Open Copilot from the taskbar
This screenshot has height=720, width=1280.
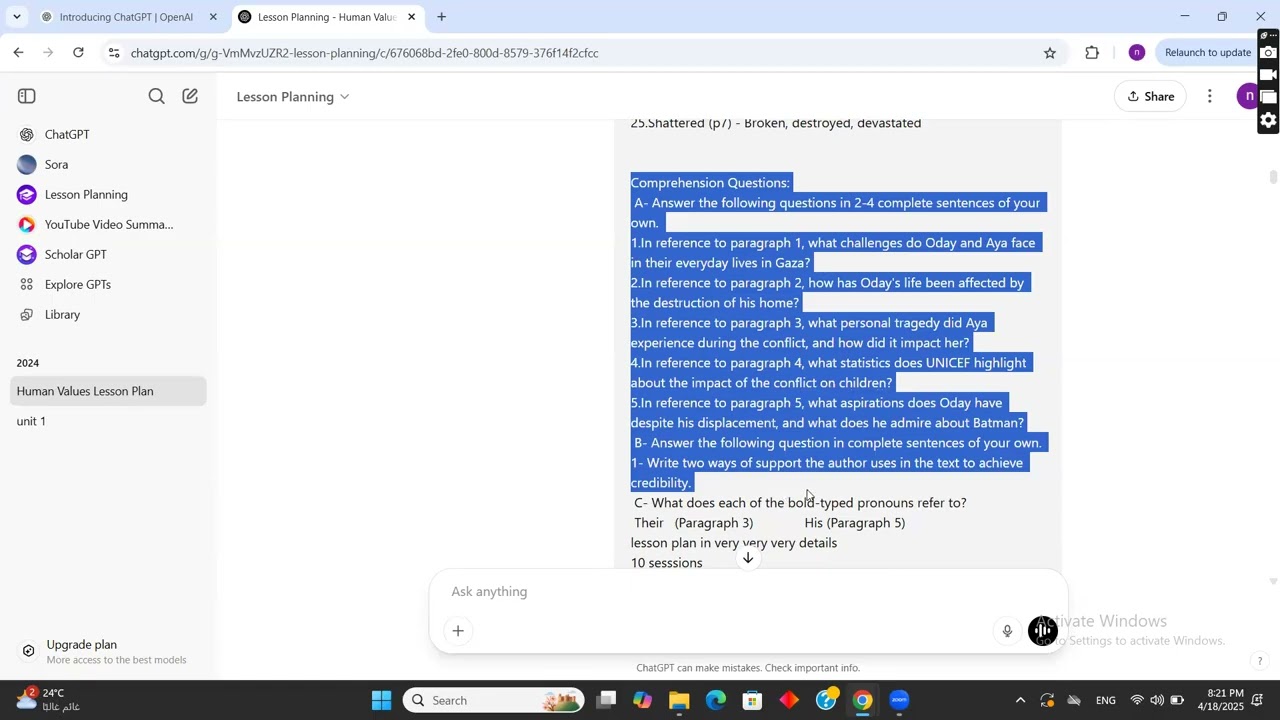click(642, 700)
